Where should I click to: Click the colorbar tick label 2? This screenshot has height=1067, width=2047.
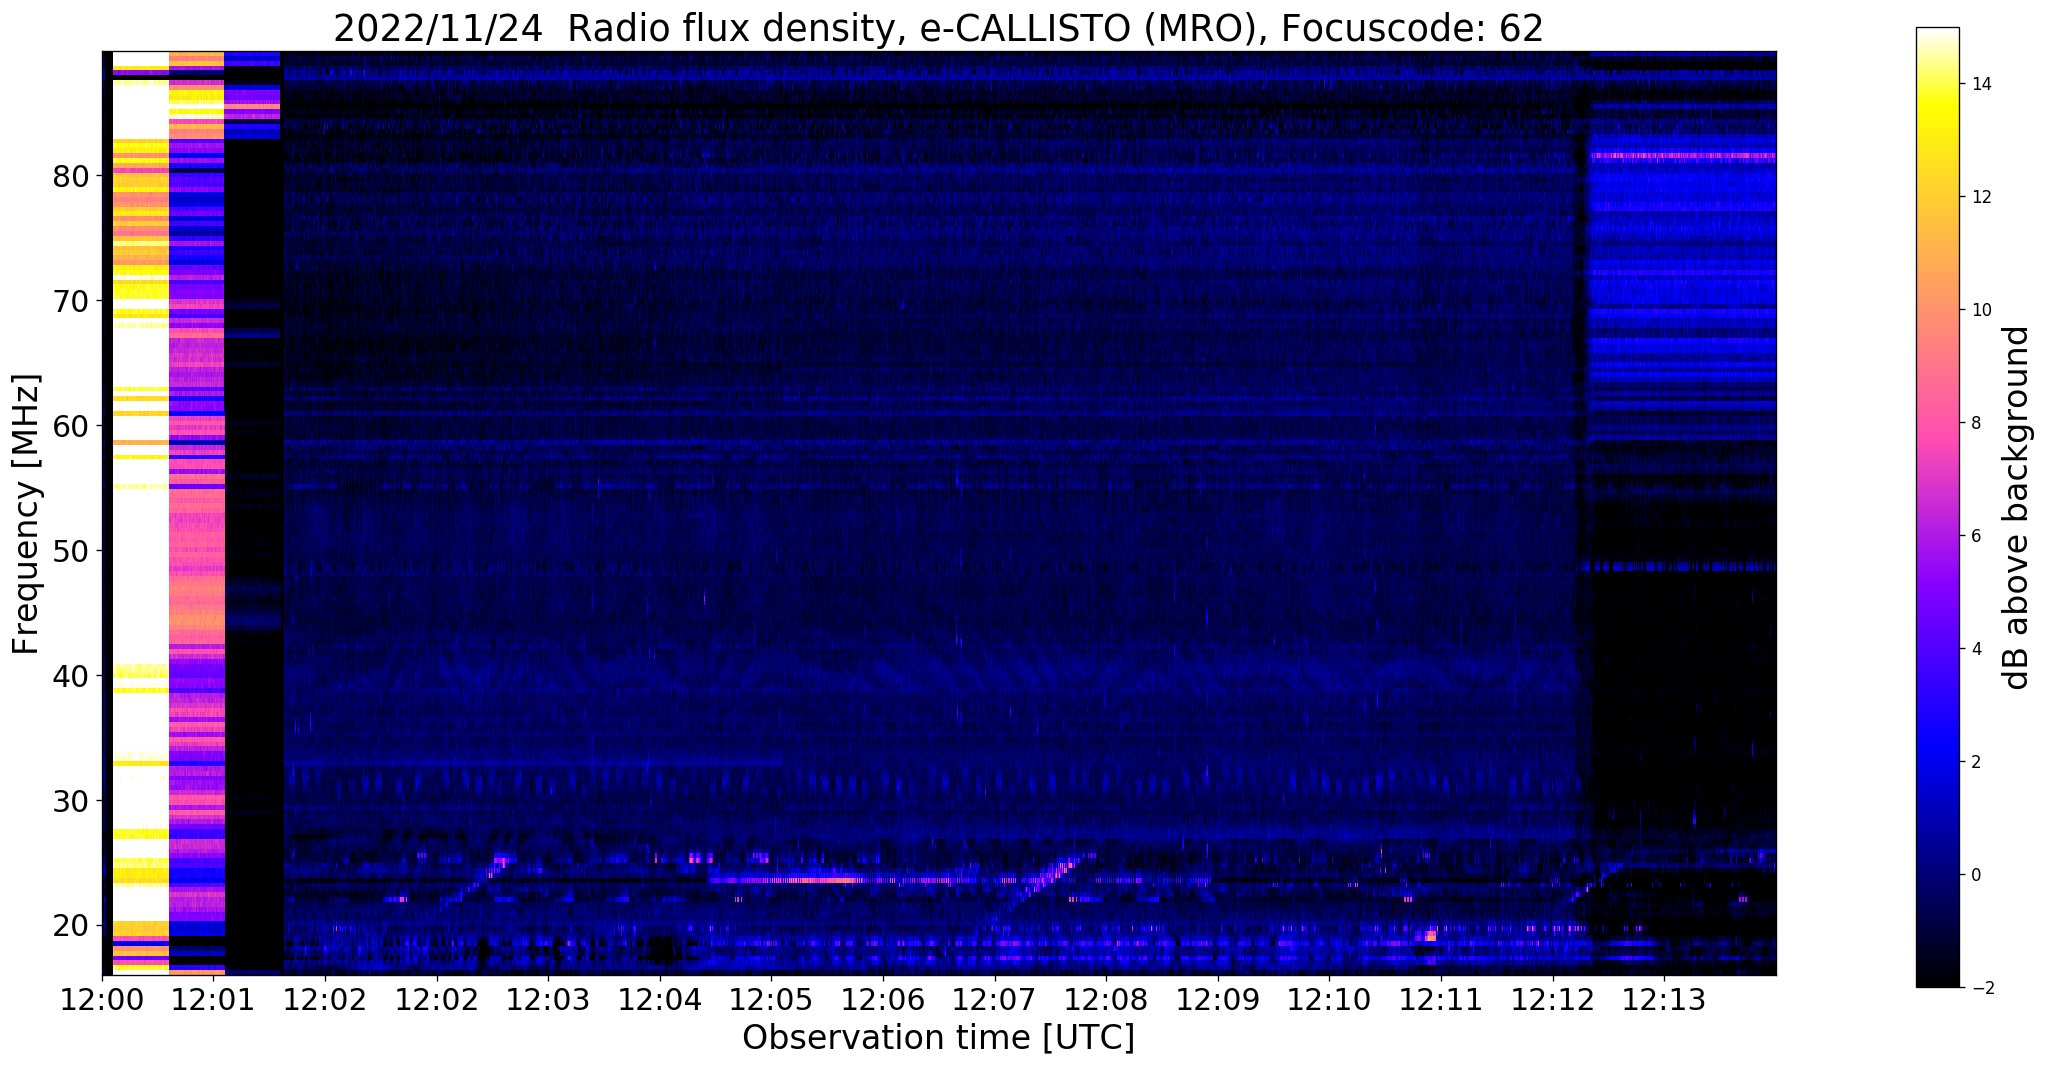point(1974,762)
